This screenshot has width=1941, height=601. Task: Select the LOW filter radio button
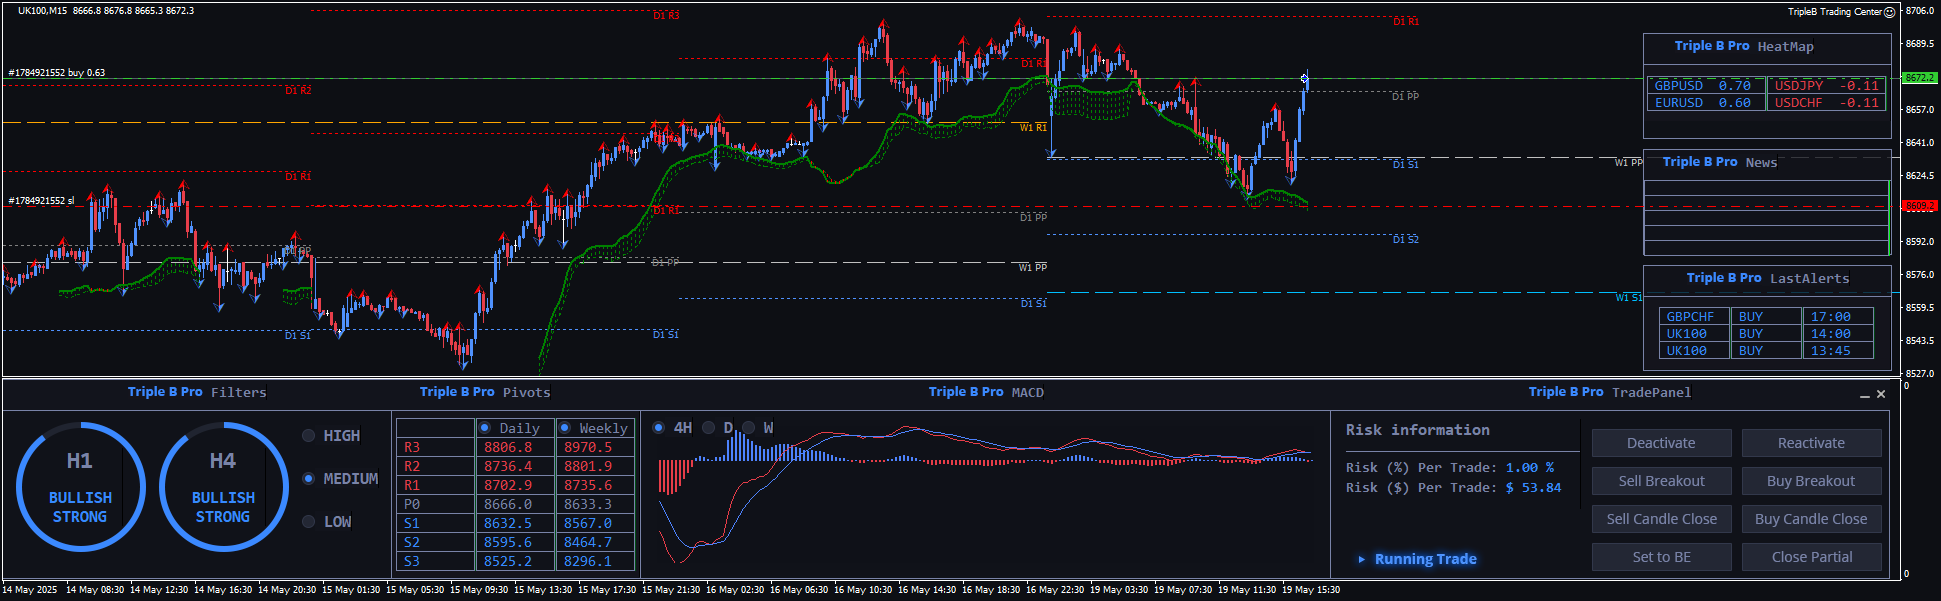click(309, 522)
